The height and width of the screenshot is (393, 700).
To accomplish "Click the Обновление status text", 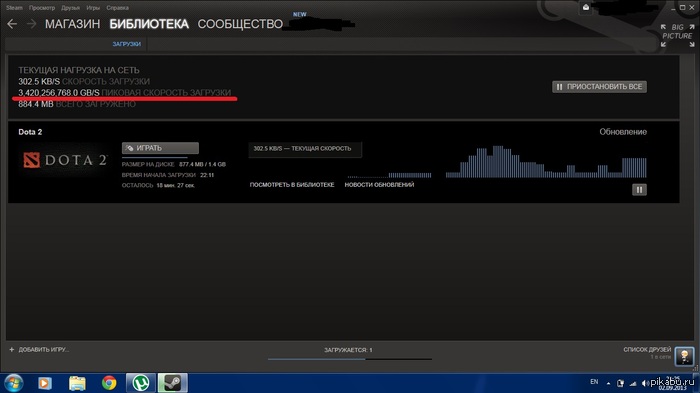I will [x=623, y=132].
